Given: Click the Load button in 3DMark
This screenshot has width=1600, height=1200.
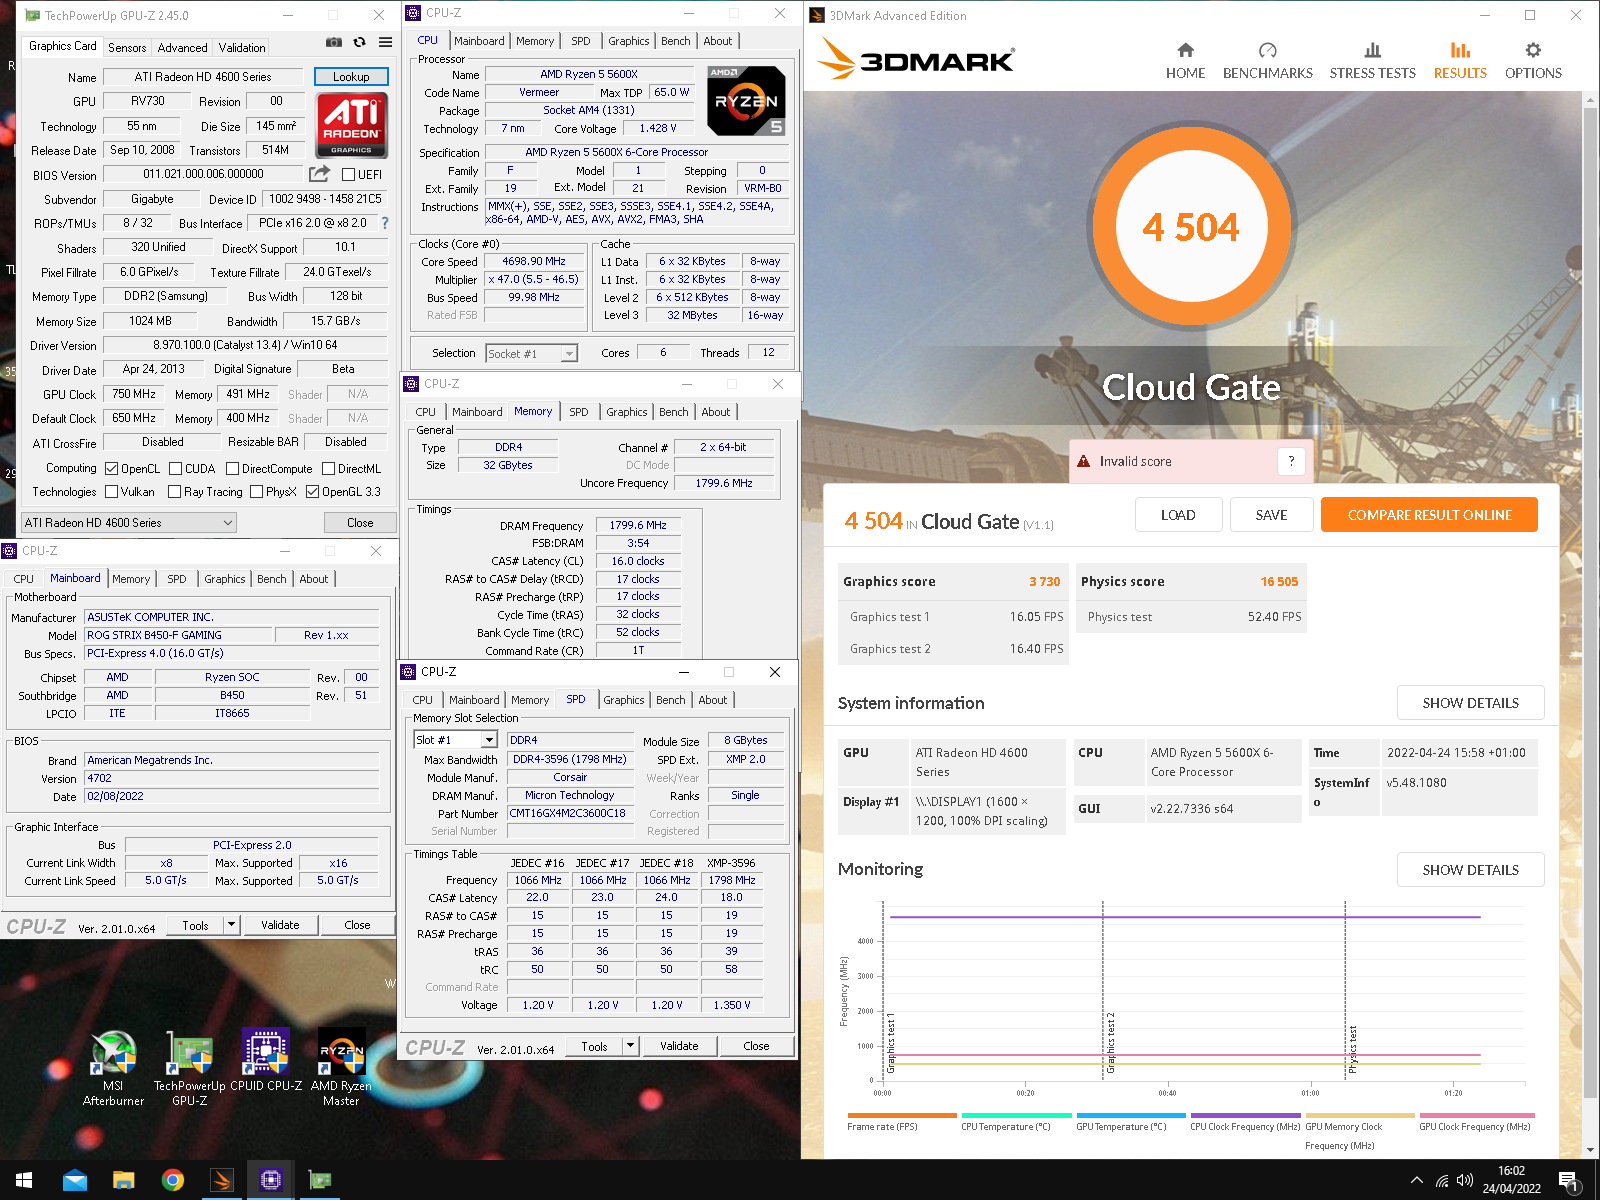Looking at the screenshot, I should click(x=1178, y=515).
